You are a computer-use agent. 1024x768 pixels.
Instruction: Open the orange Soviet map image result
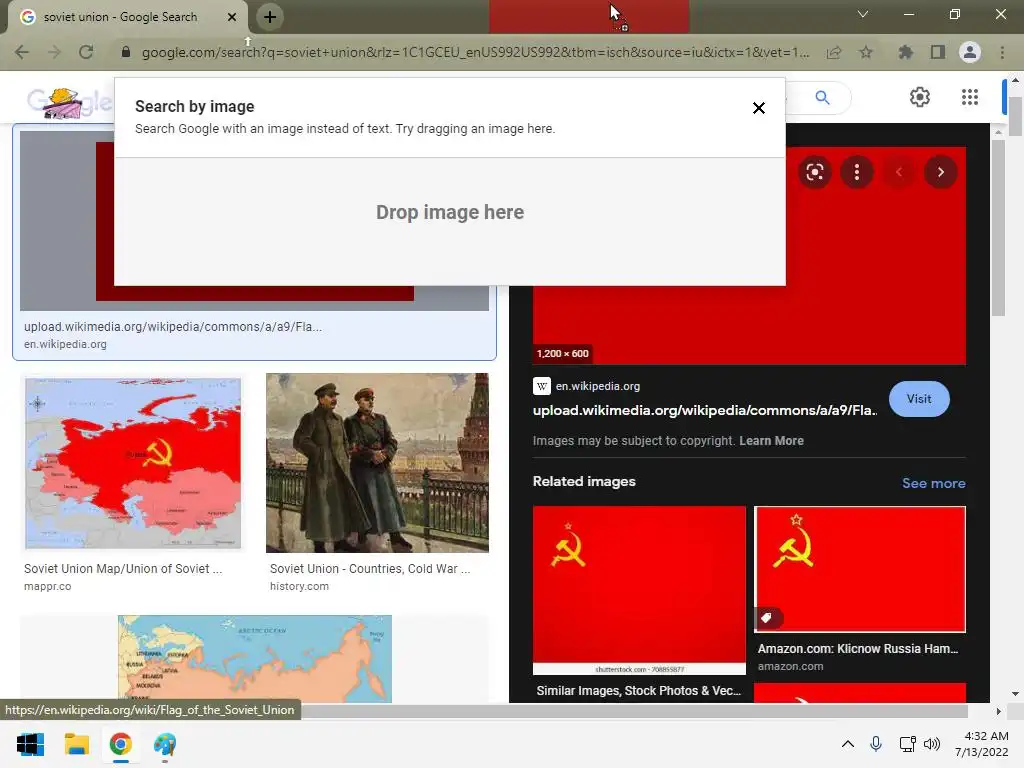255,658
